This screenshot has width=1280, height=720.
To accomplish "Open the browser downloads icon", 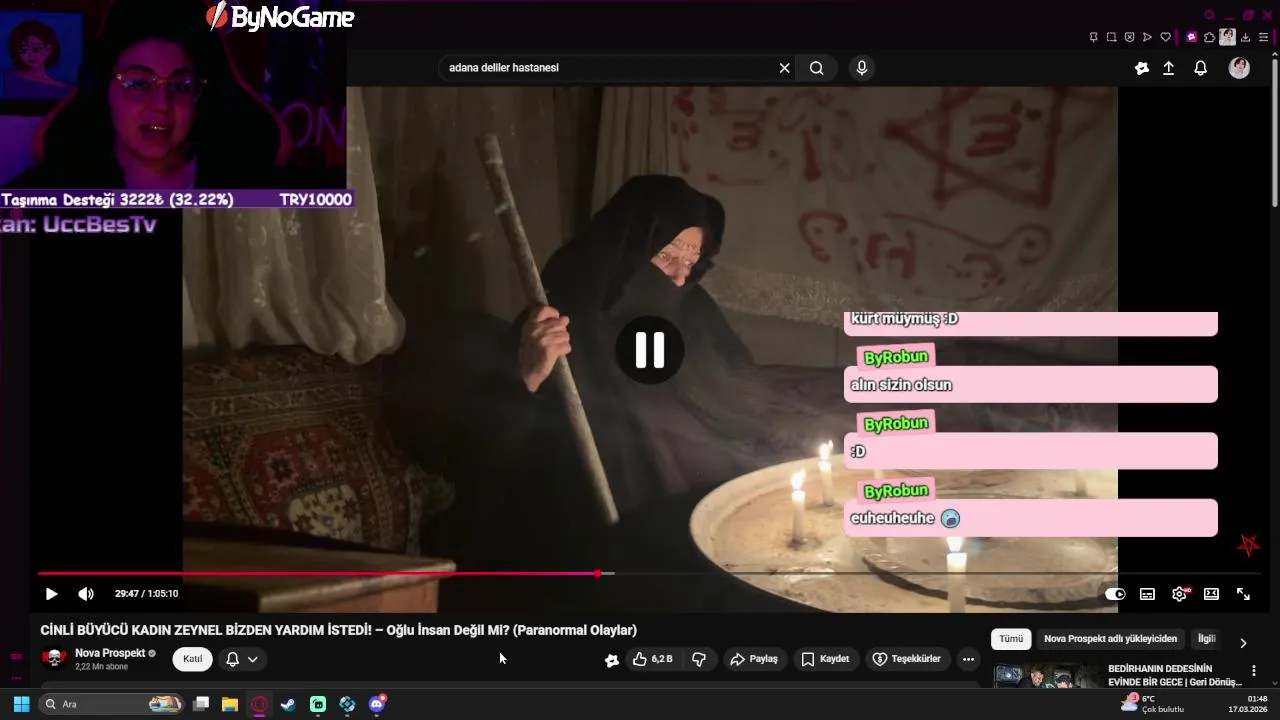I will [1247, 37].
